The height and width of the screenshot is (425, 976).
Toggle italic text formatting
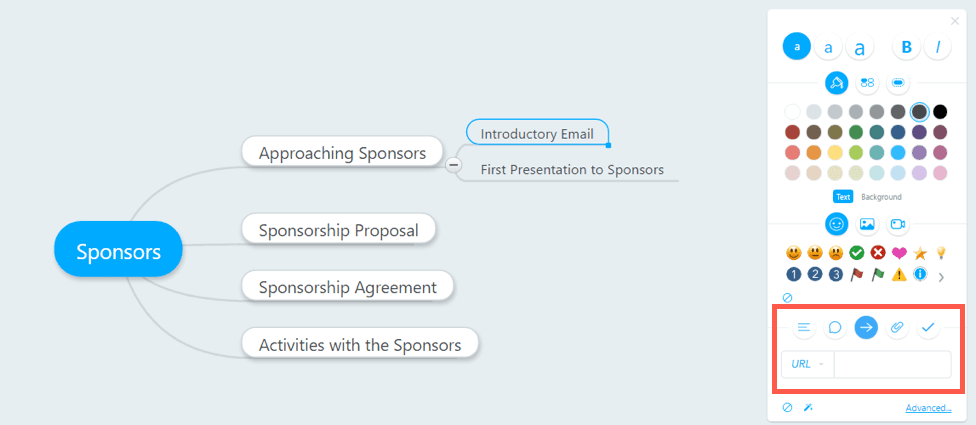coord(938,46)
